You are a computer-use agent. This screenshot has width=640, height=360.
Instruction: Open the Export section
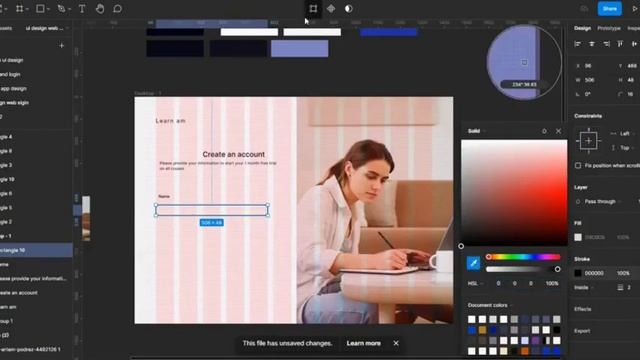pyautogui.click(x=582, y=331)
